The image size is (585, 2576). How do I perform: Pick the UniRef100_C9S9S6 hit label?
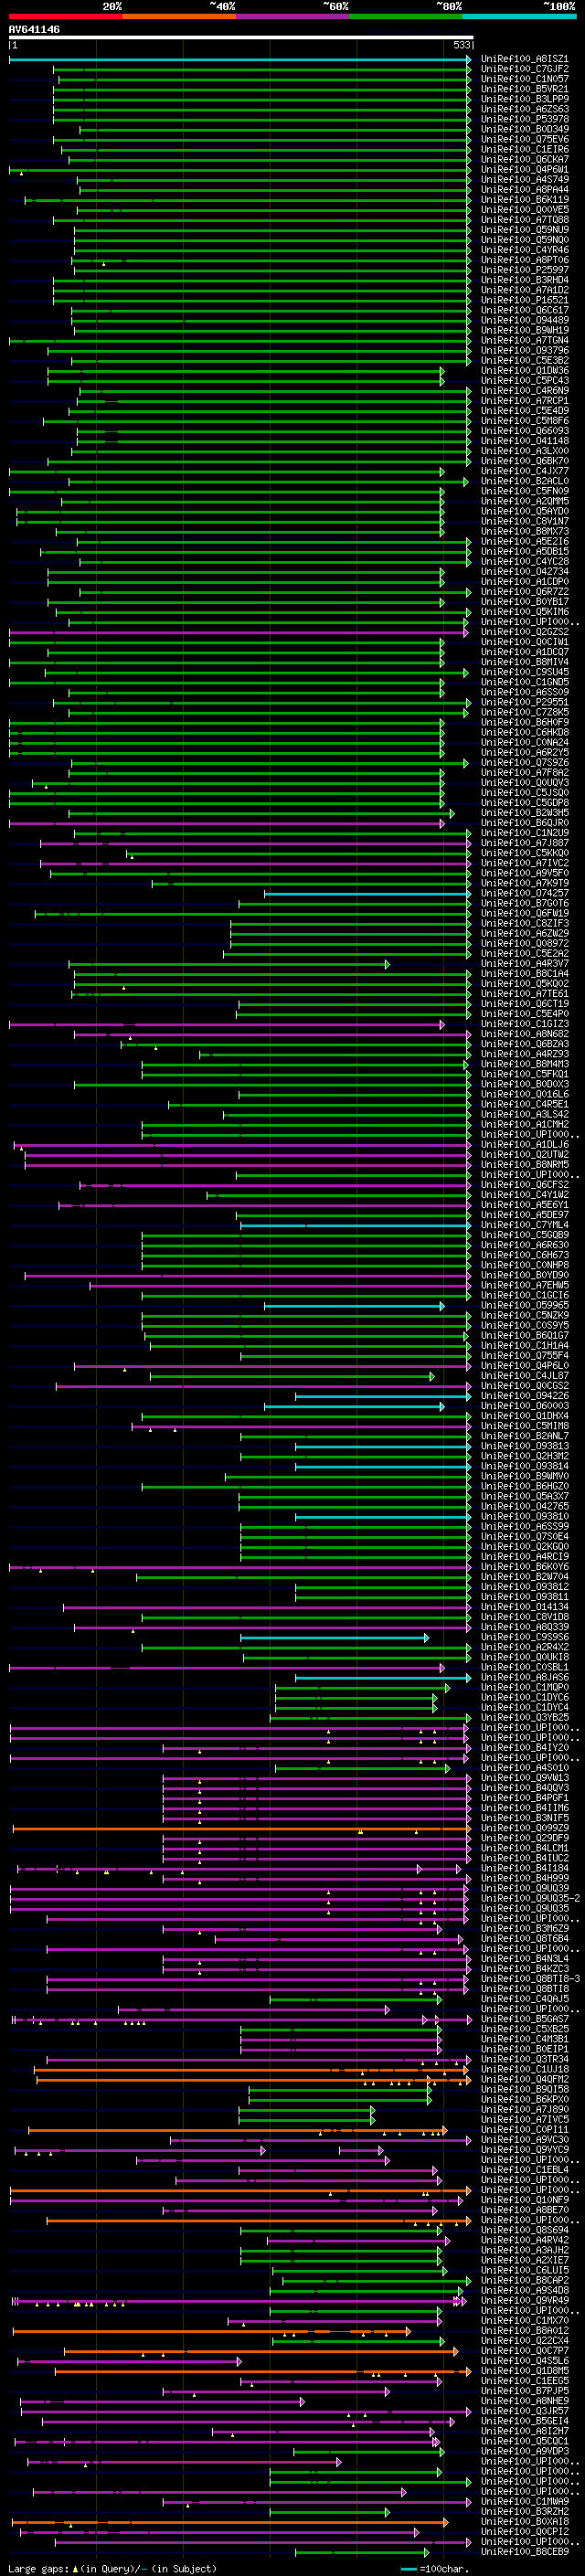524,1637
